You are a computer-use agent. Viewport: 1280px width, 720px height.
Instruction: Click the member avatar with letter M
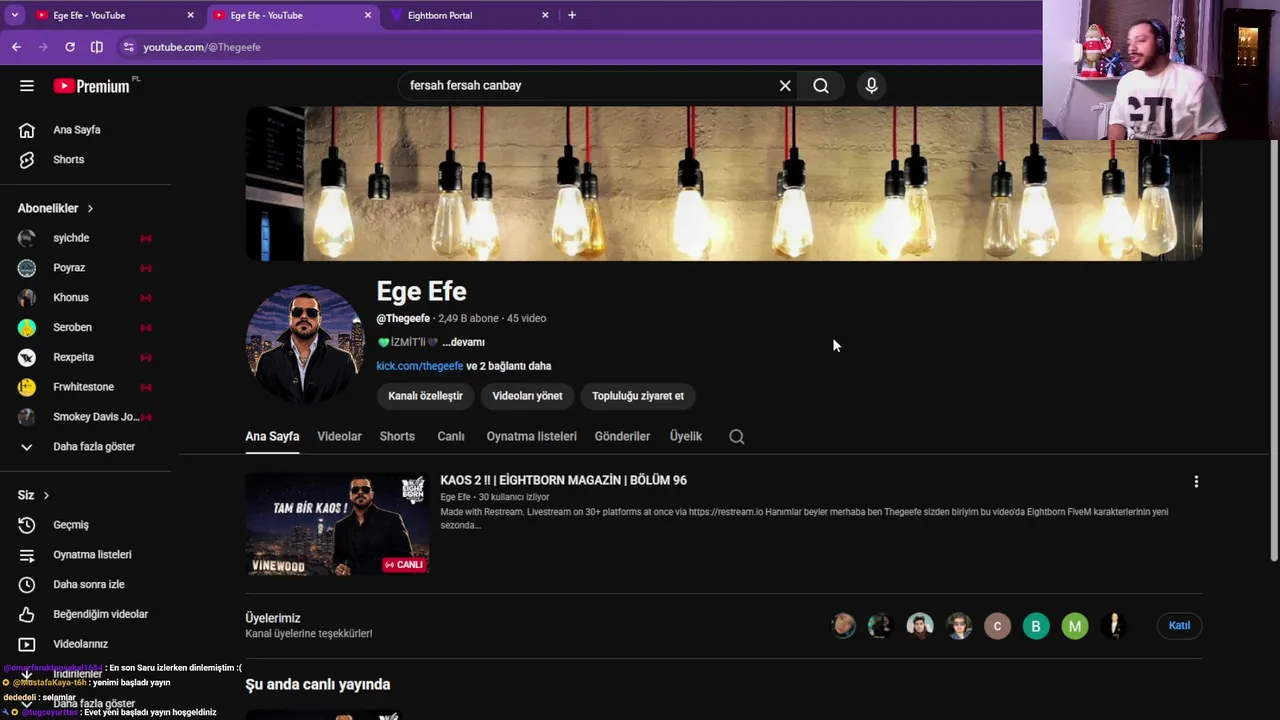[x=1075, y=626]
